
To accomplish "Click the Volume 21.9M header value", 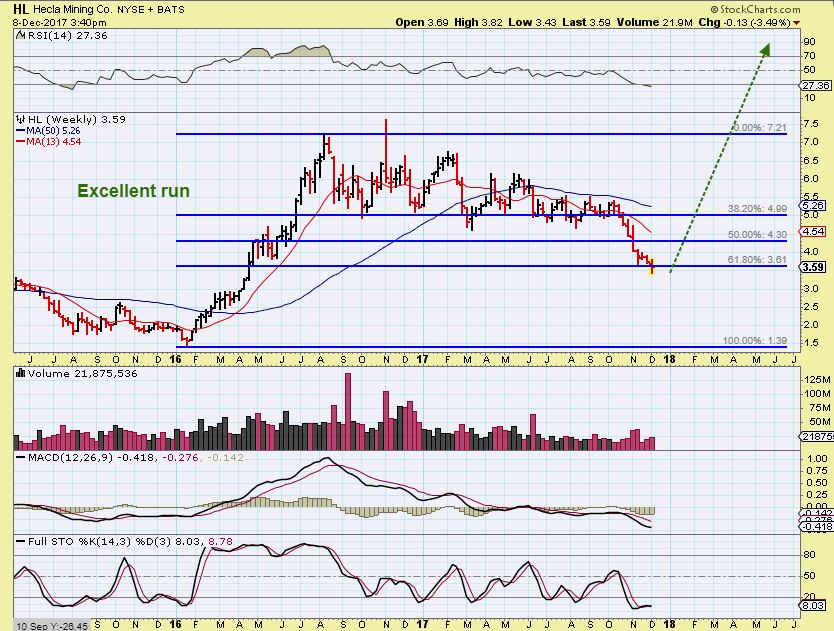I will [x=655, y=22].
